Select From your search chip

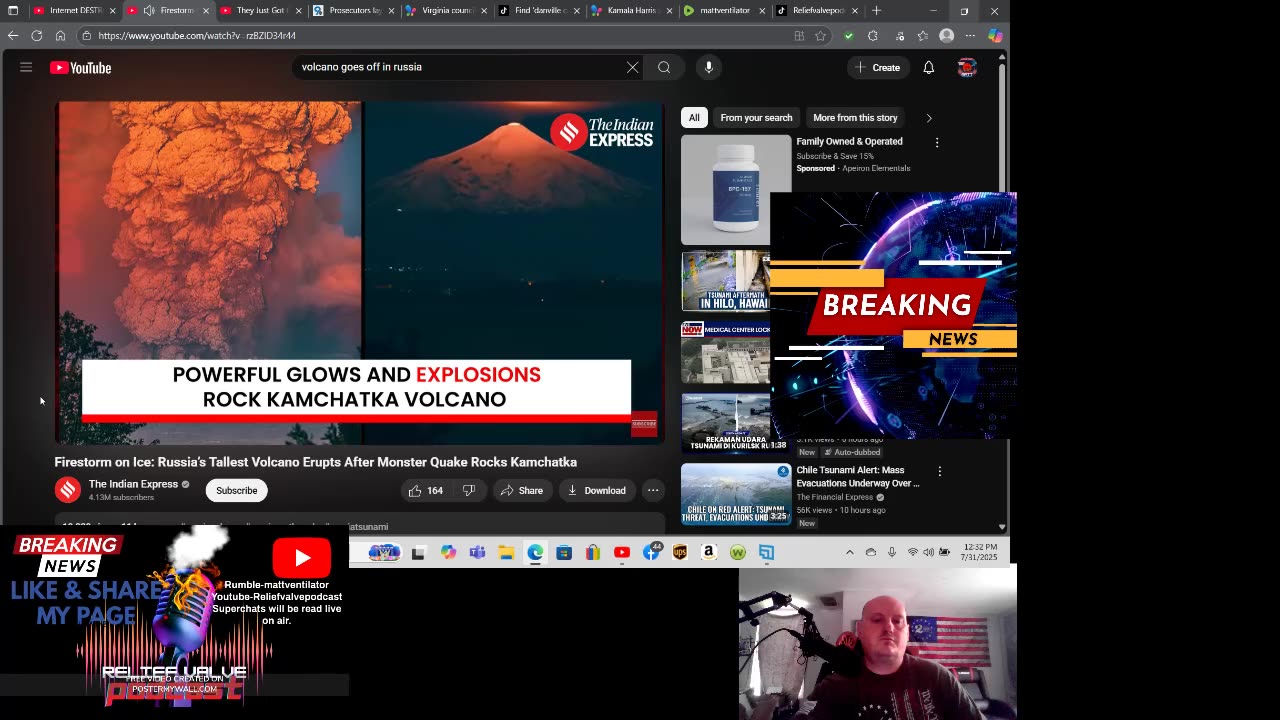(x=756, y=117)
